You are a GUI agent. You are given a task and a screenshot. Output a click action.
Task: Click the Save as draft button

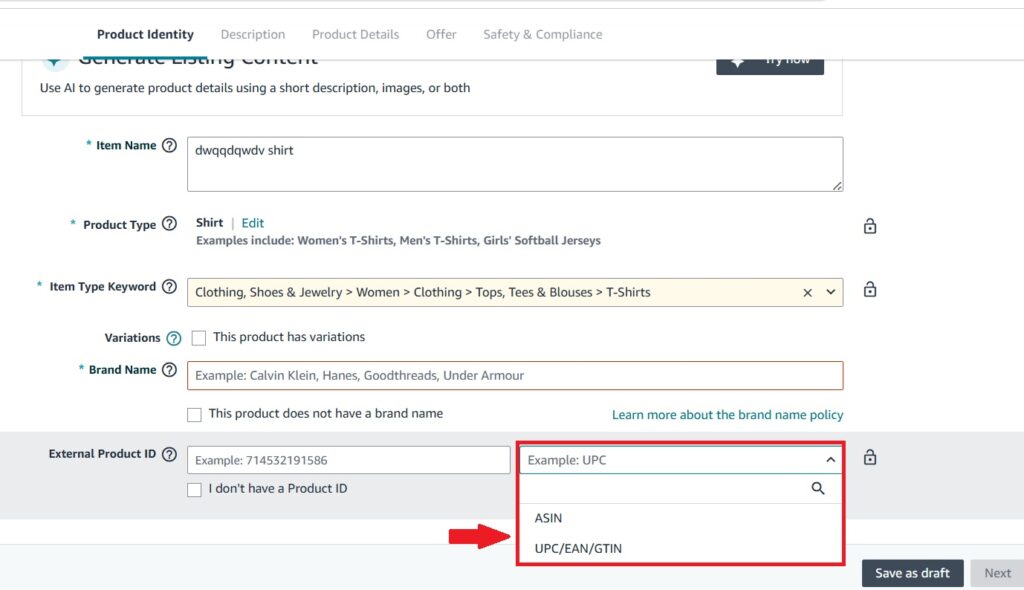point(912,573)
